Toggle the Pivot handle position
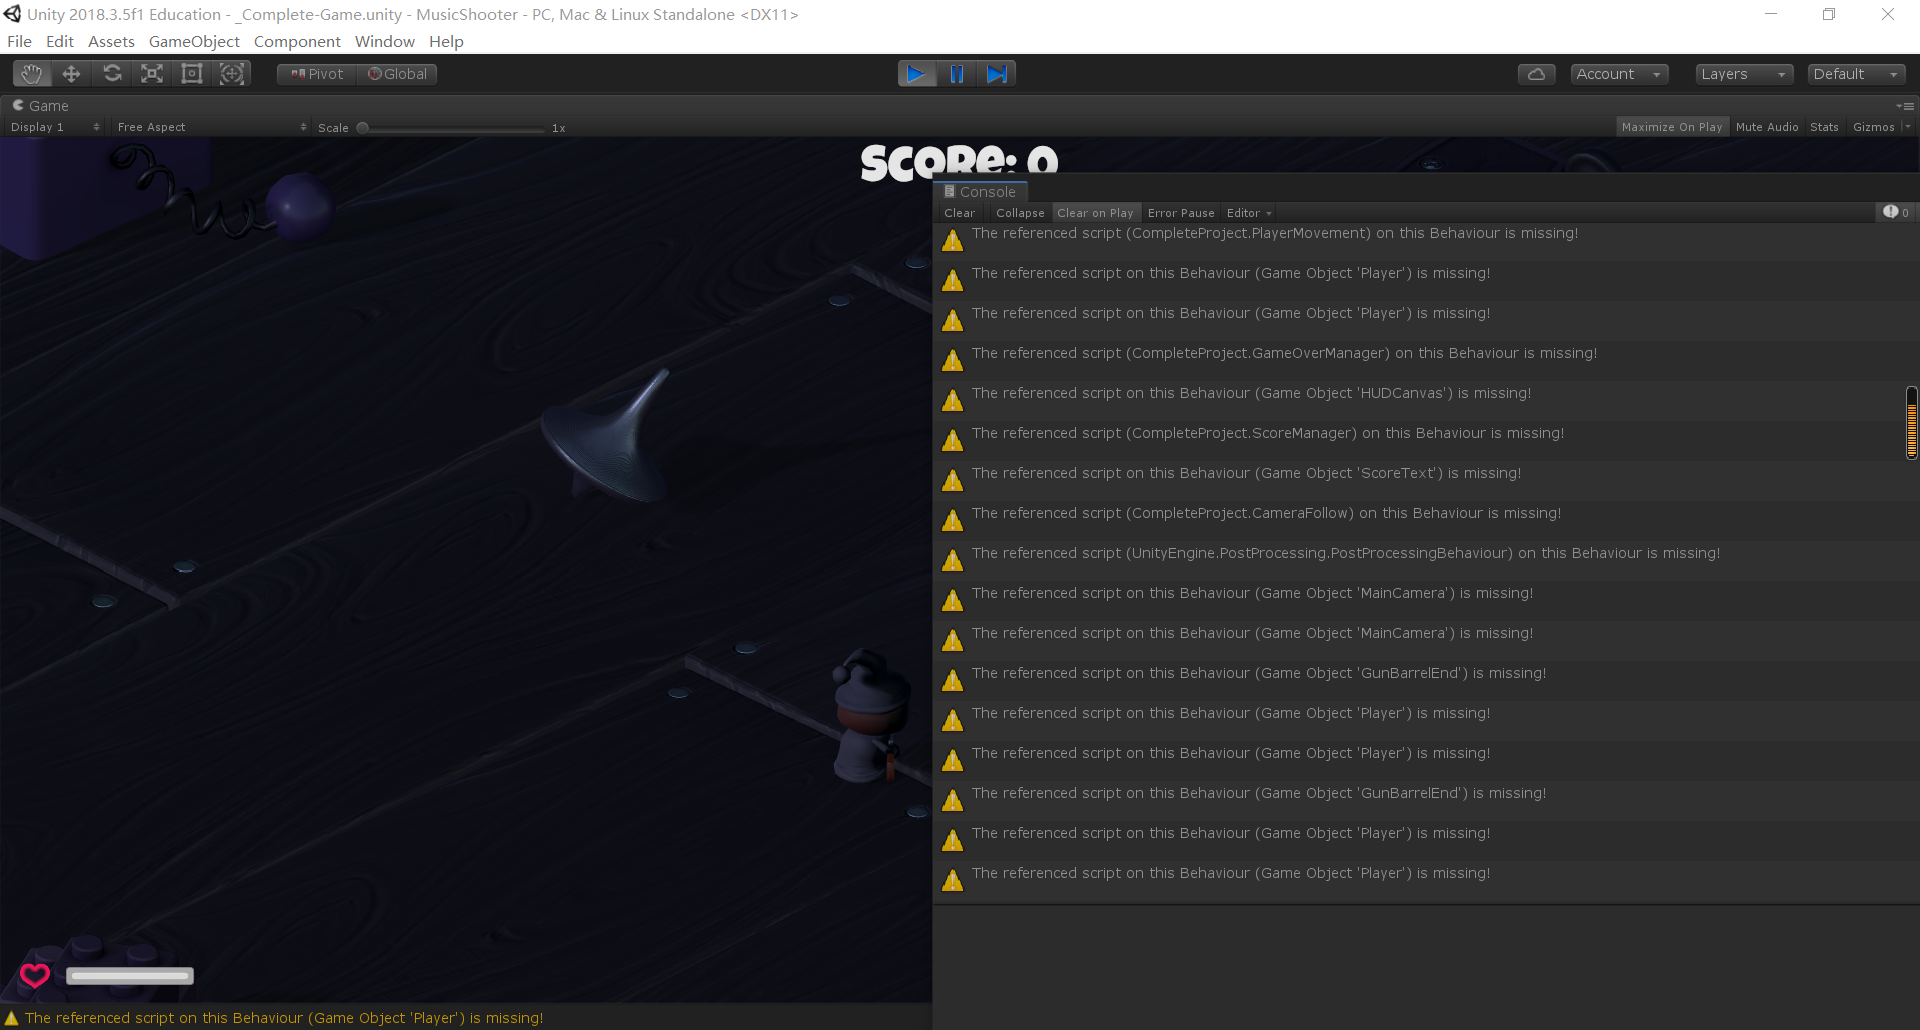The width and height of the screenshot is (1920, 1030). (317, 74)
